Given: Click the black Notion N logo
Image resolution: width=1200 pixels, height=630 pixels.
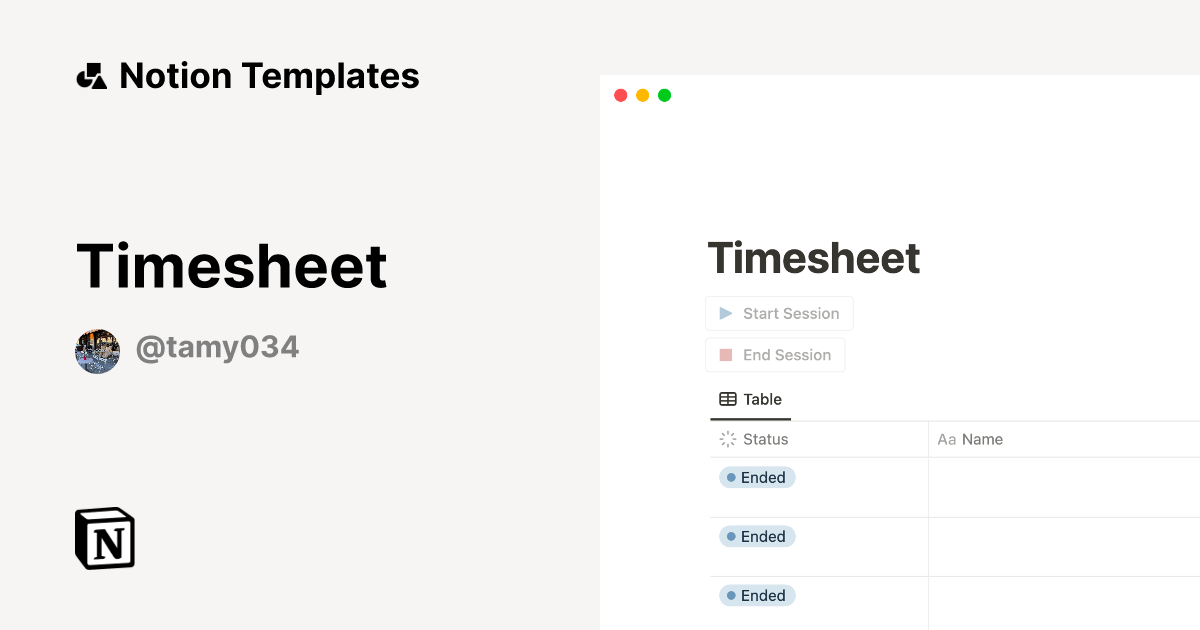Looking at the screenshot, I should (x=103, y=538).
